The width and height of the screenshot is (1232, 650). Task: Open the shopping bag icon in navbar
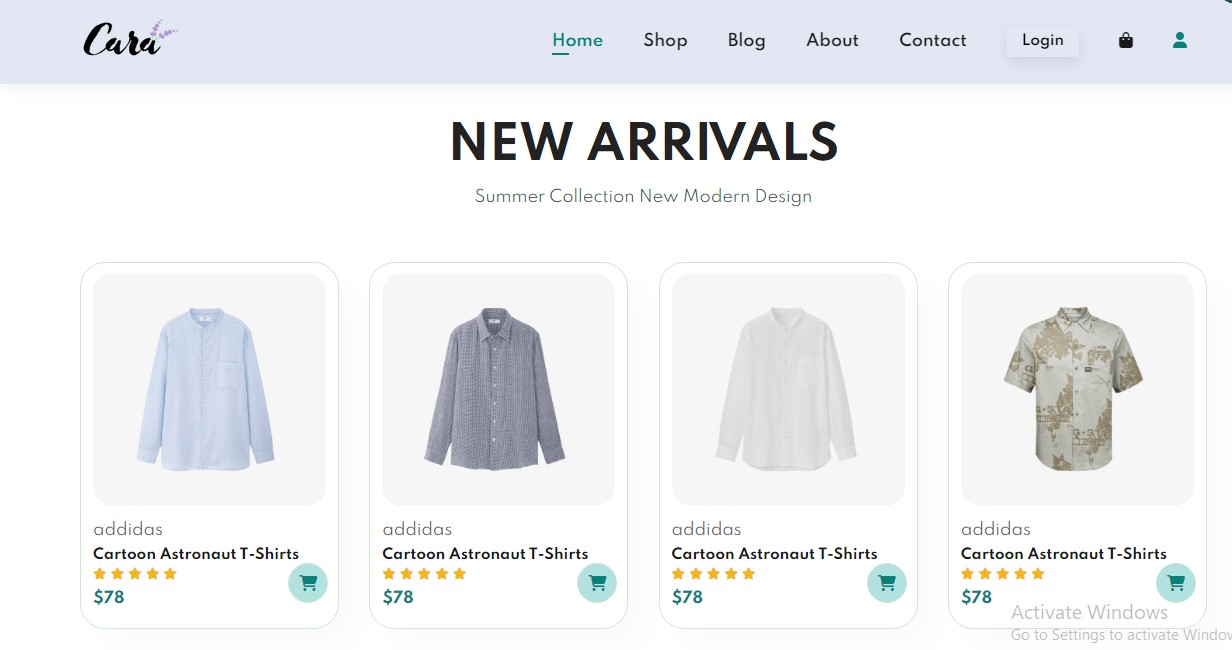(x=1126, y=41)
